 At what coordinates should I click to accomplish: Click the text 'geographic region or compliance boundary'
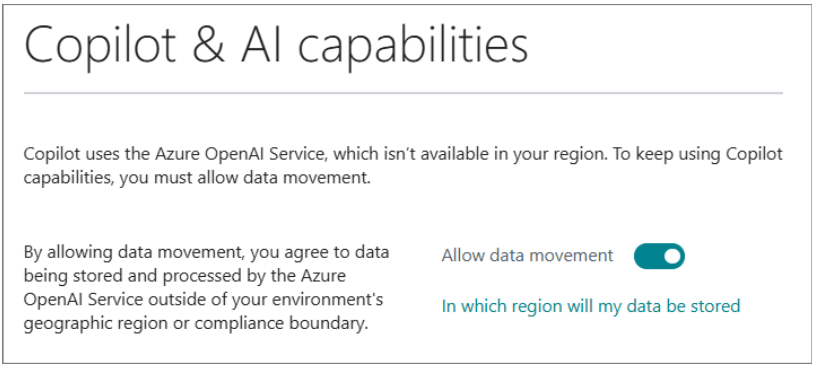(x=200, y=323)
